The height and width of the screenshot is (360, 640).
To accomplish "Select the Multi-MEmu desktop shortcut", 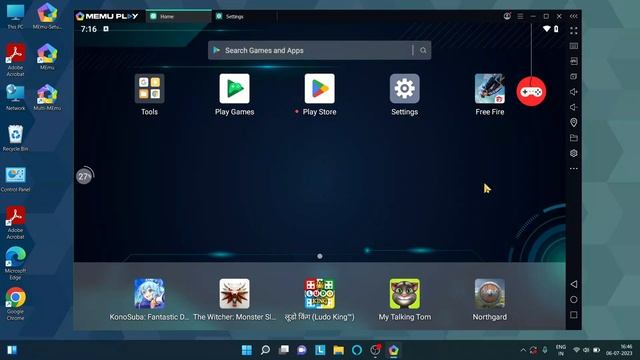I will 47,97.
